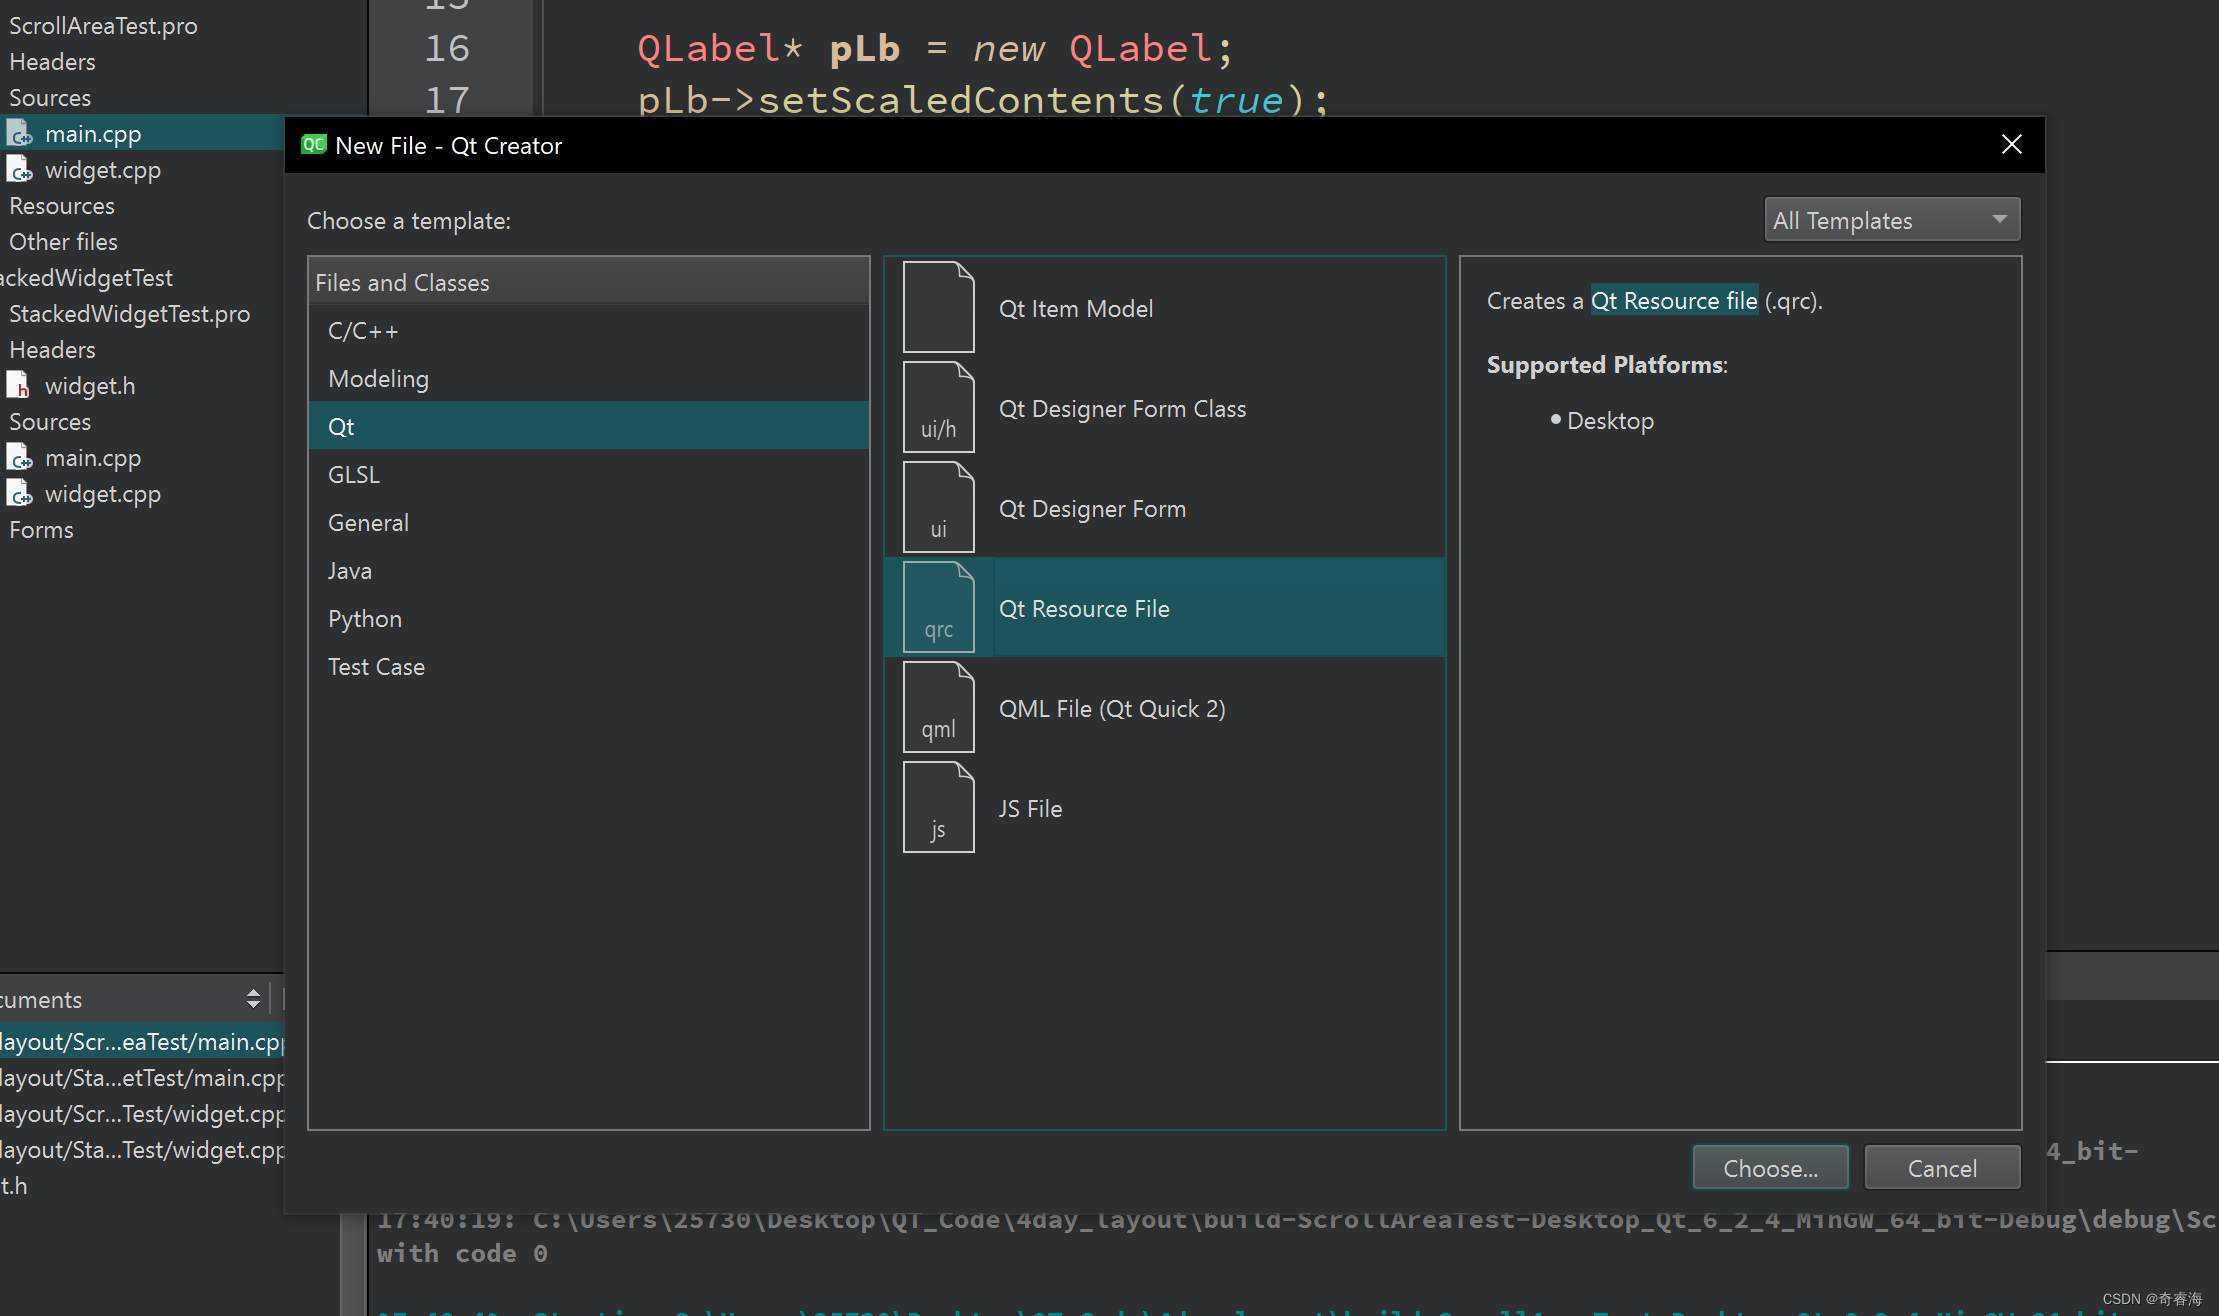Click the qrc Resource File icon
The height and width of the screenshot is (1316, 2219).
tap(938, 607)
